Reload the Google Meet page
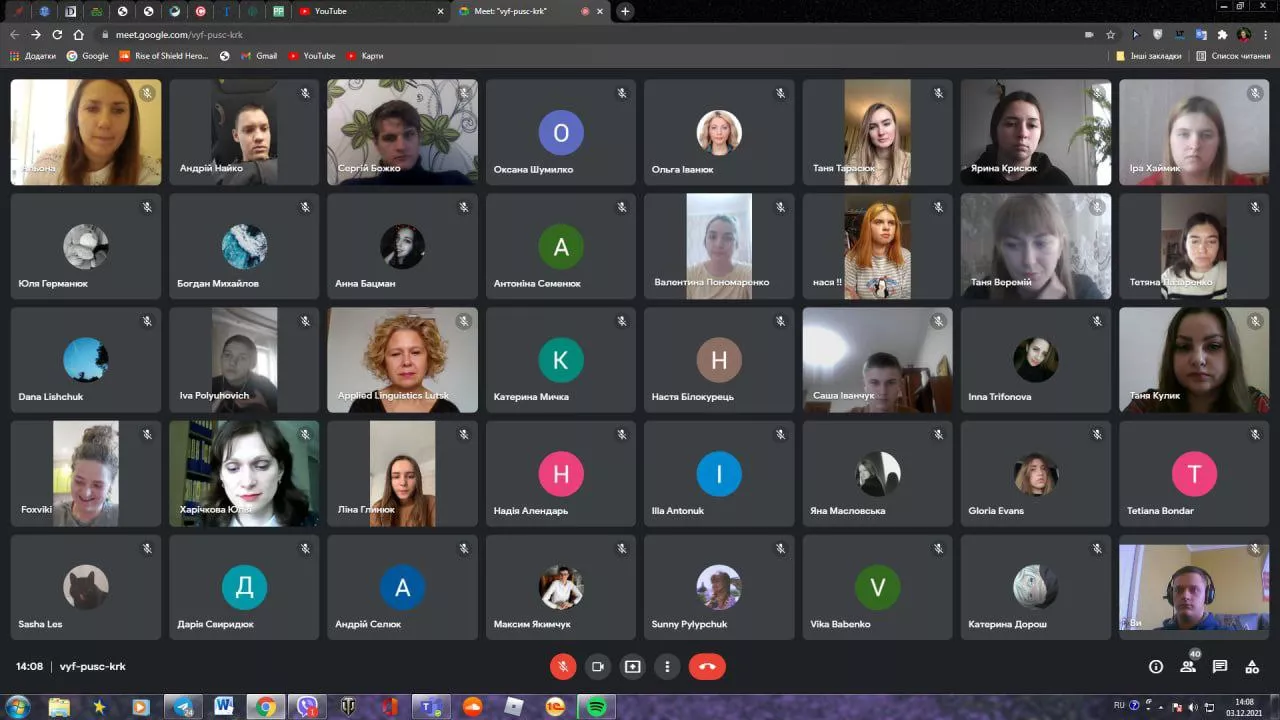Image resolution: width=1280 pixels, height=720 pixels. [57, 34]
